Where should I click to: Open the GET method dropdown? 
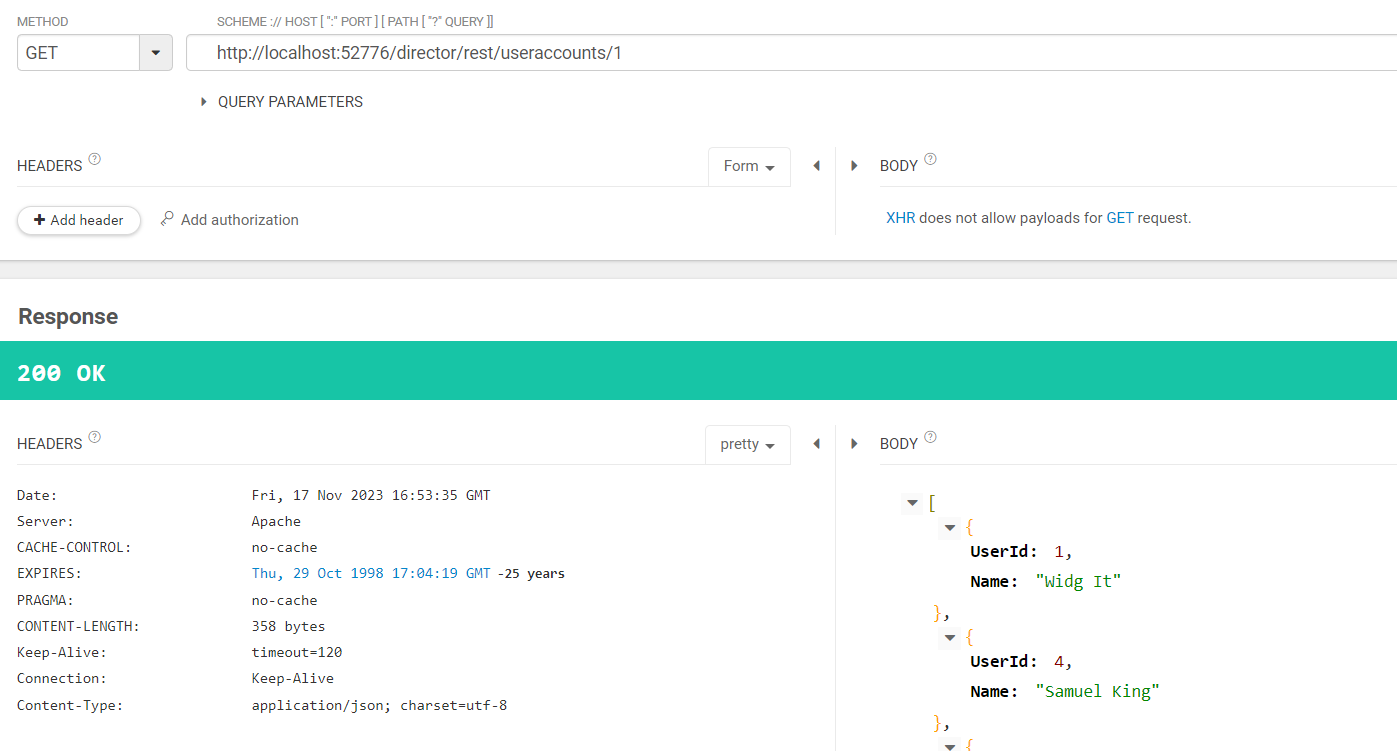(x=155, y=53)
